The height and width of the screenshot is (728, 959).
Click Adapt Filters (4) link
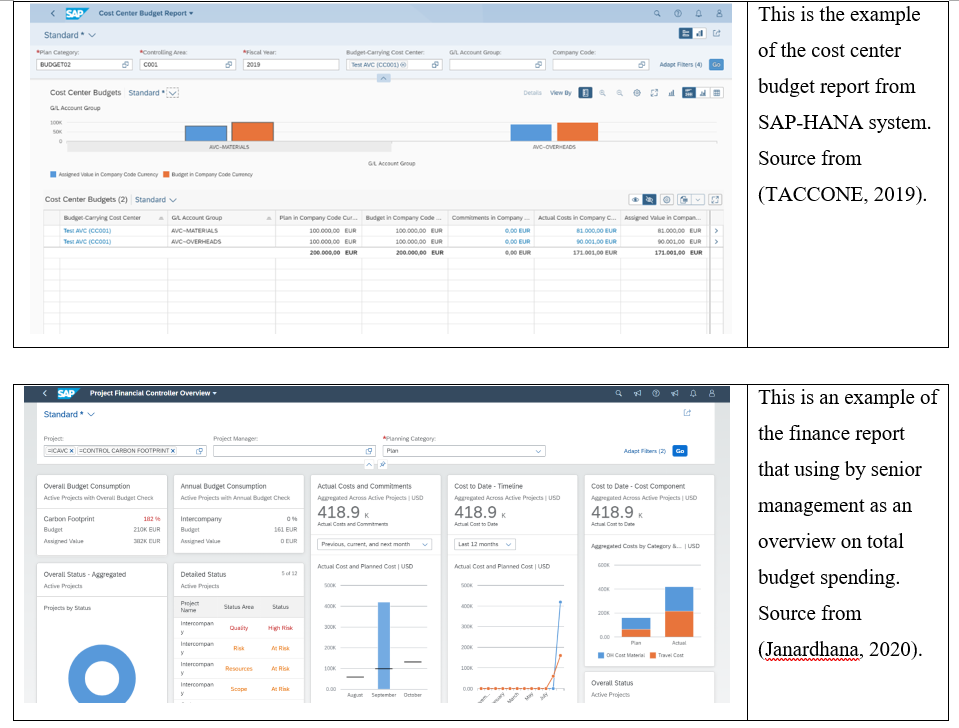click(x=680, y=64)
